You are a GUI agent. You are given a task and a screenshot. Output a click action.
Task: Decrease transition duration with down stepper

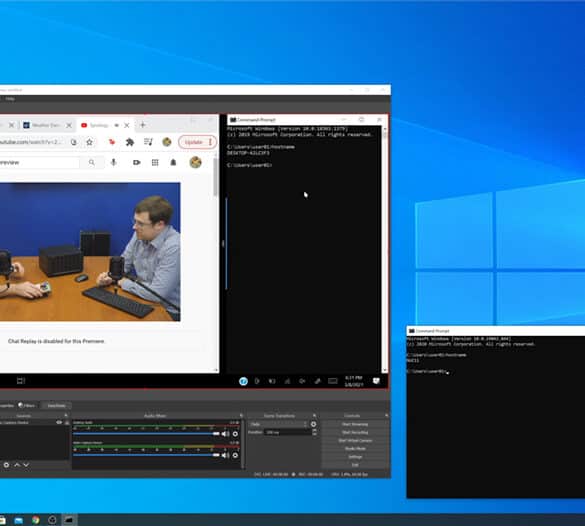[x=315, y=434]
